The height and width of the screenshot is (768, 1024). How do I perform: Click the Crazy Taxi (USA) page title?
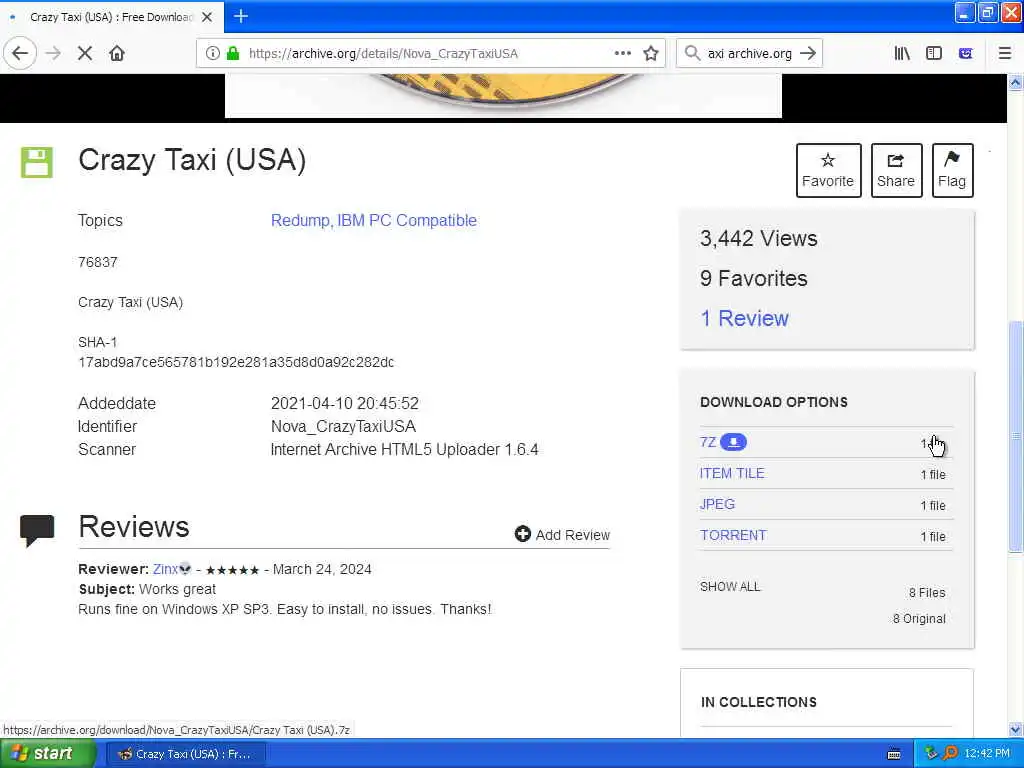pyautogui.click(x=192, y=161)
